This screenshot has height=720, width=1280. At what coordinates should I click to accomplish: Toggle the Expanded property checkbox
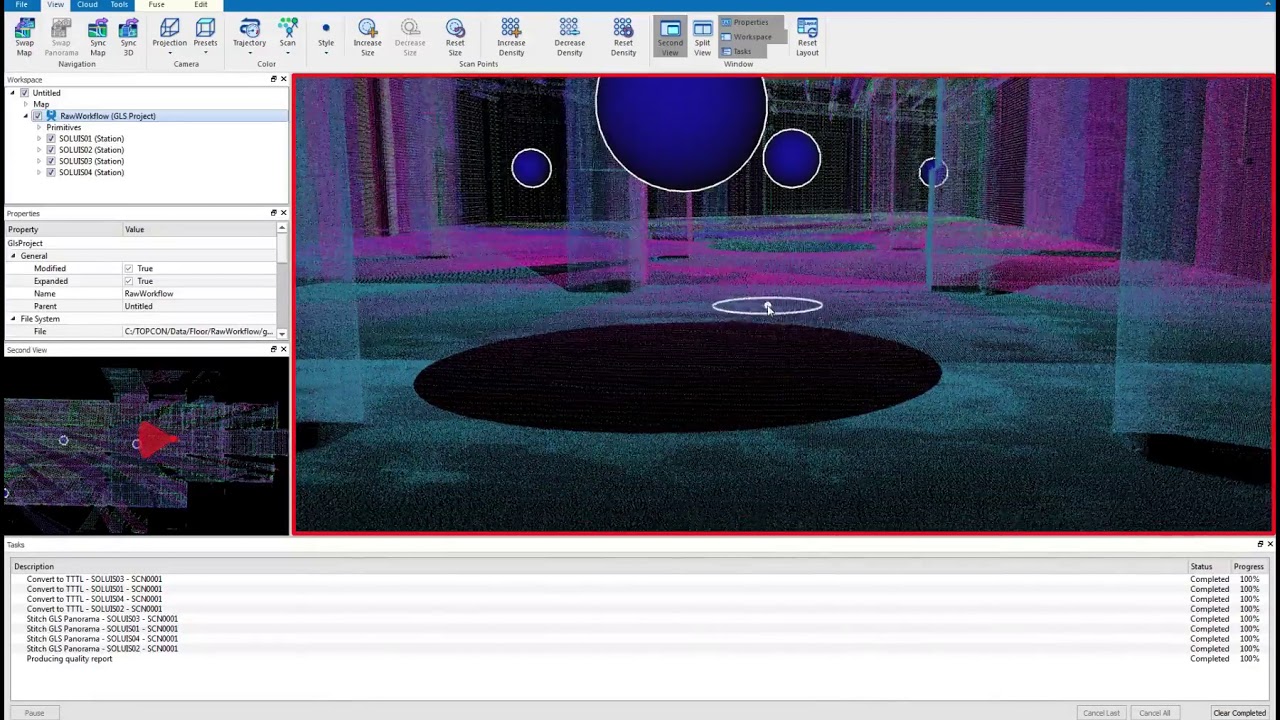click(x=128, y=281)
